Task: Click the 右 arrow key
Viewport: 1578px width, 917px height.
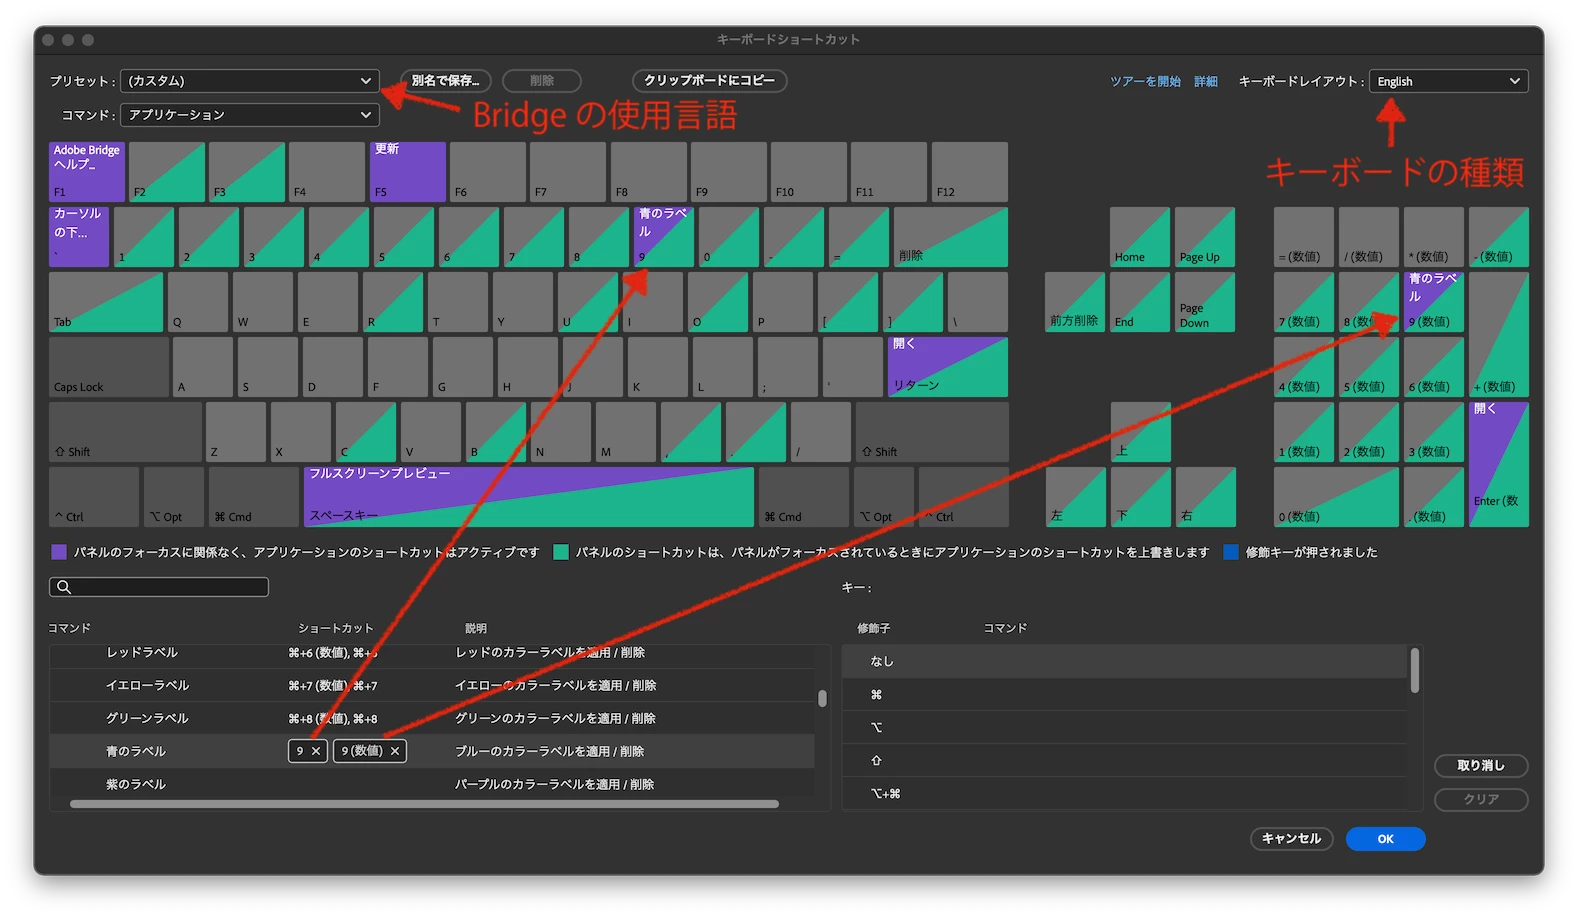Action: [1206, 497]
